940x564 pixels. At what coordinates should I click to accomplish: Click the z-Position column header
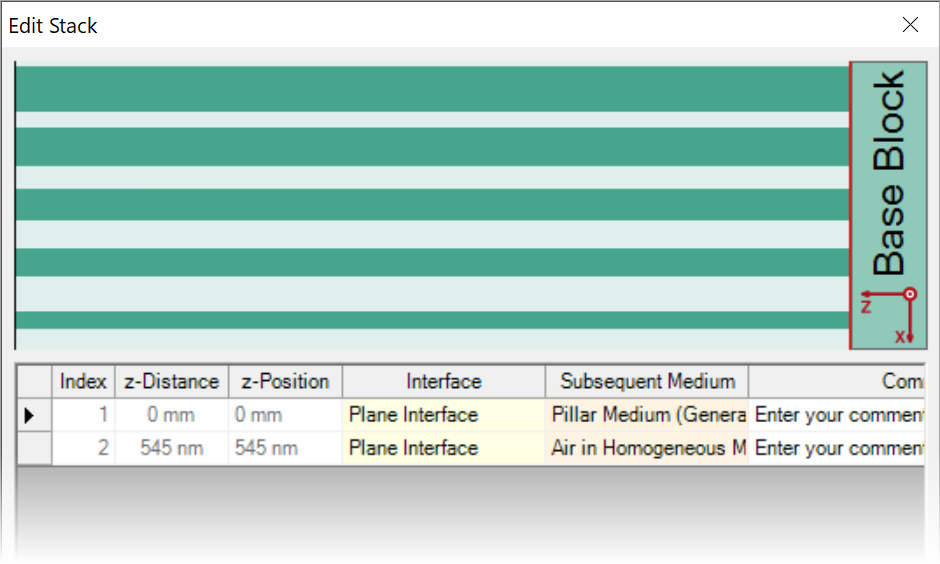(285, 381)
